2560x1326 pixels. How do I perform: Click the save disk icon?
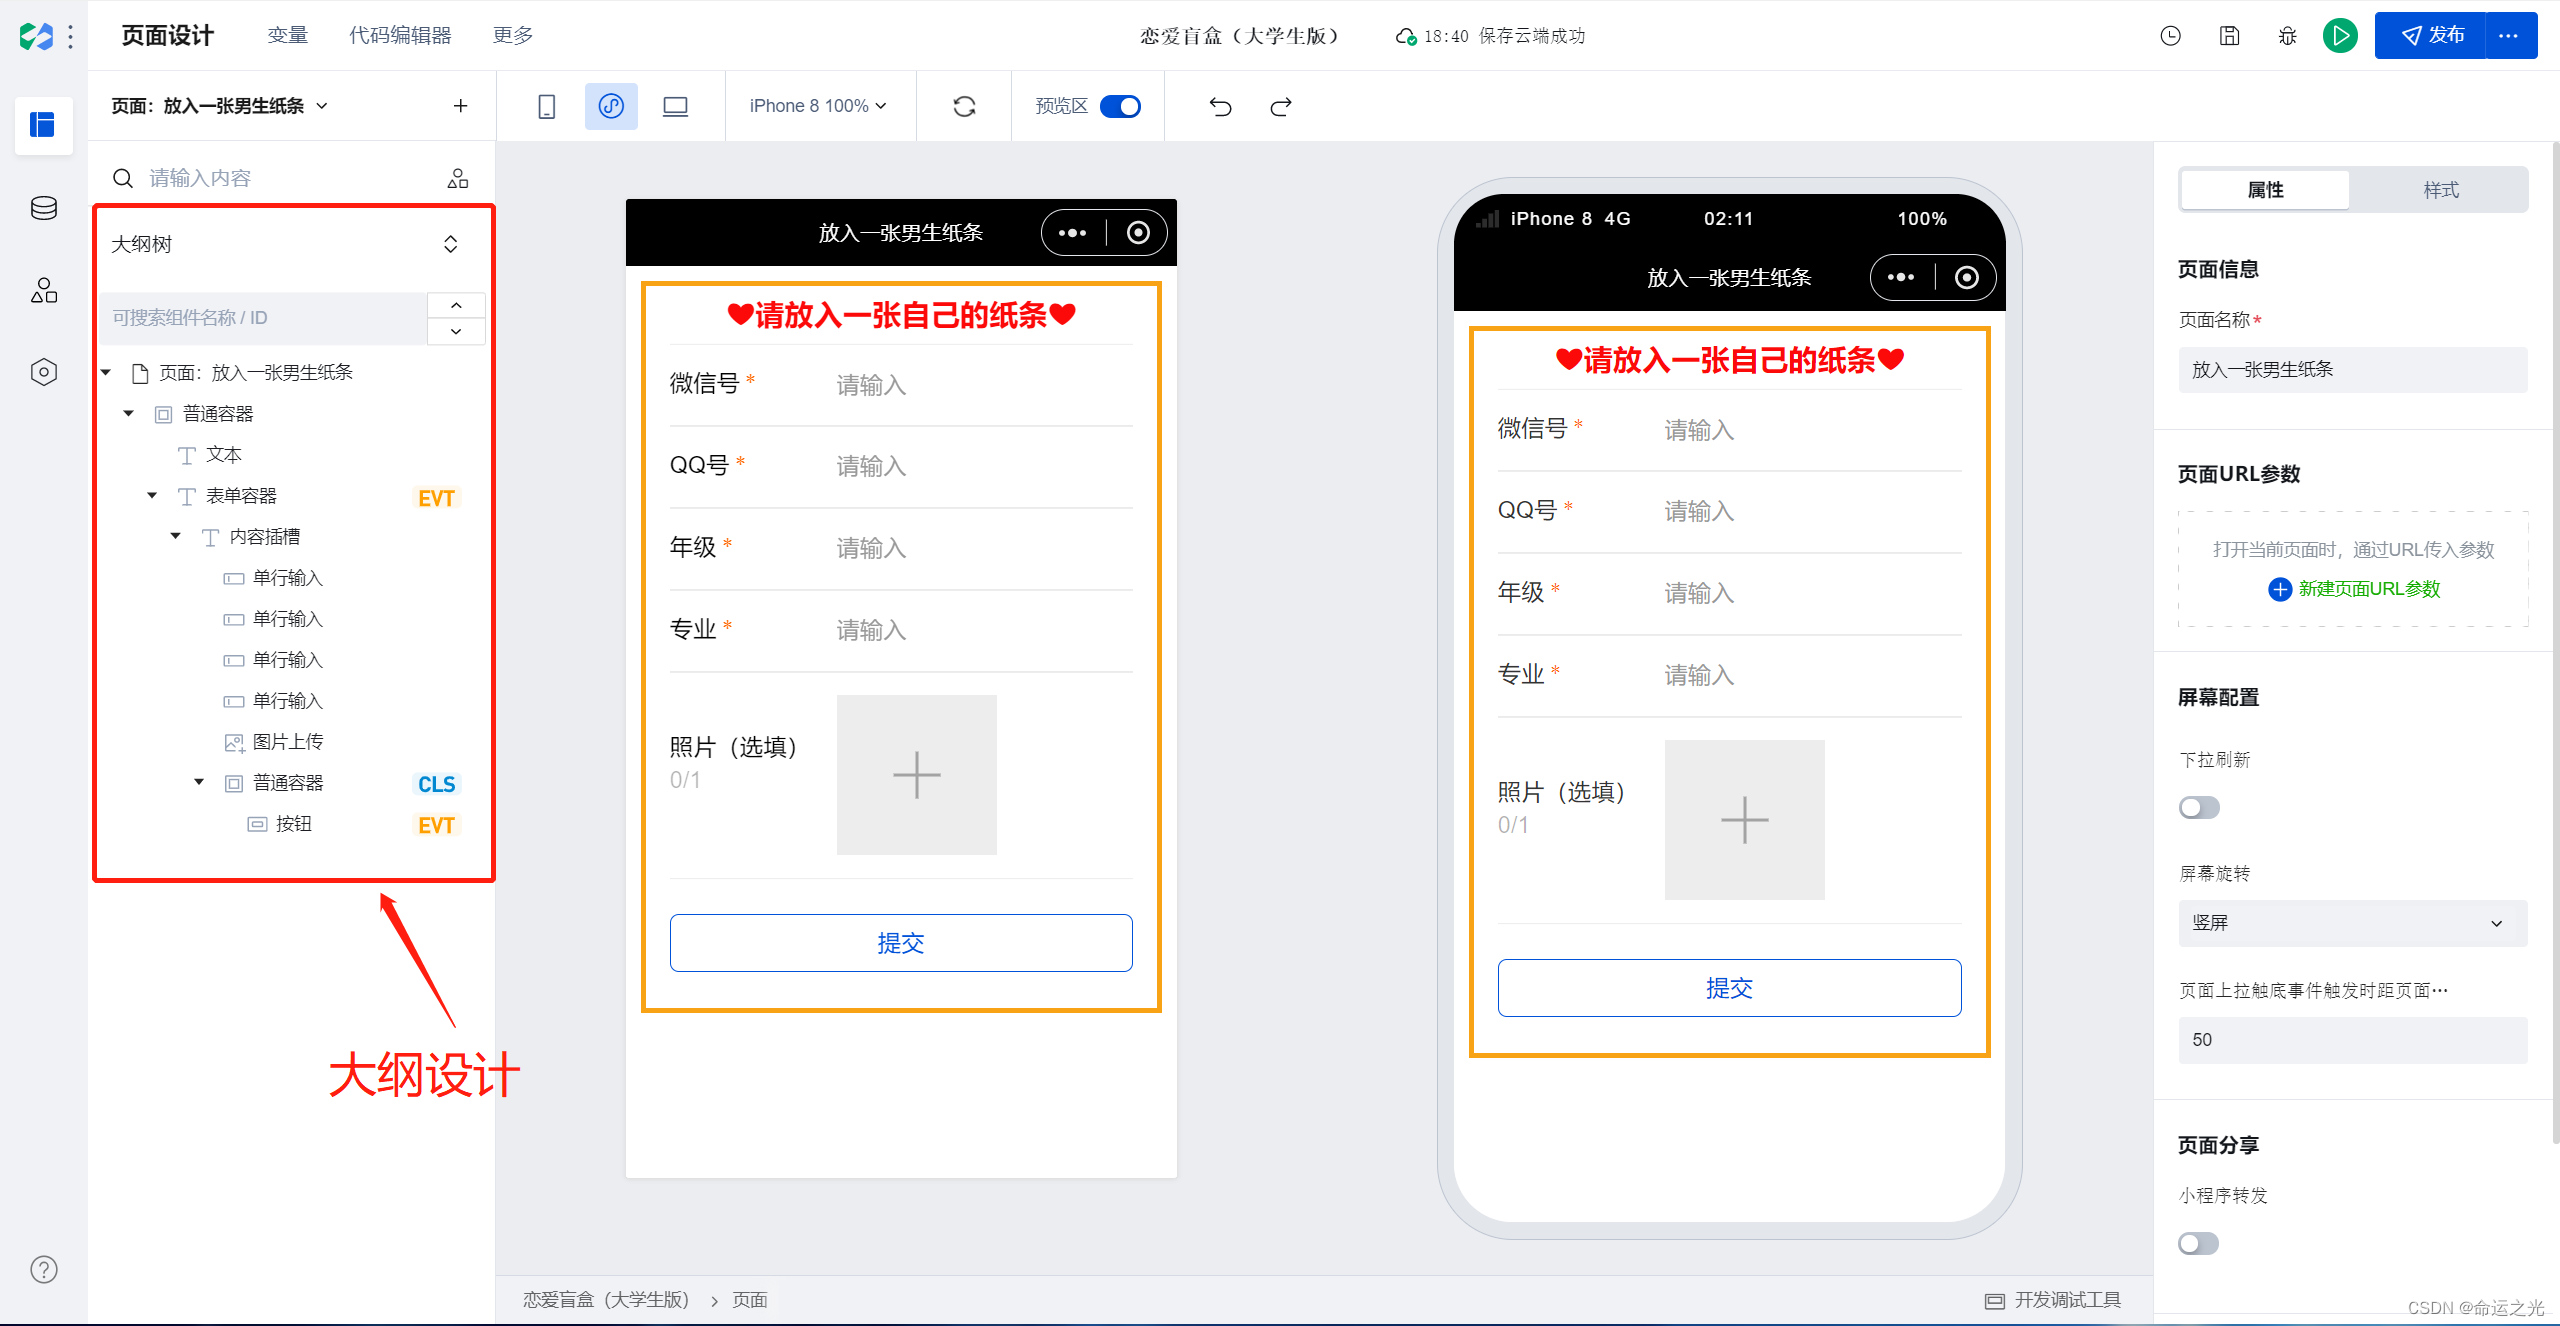click(x=2230, y=36)
